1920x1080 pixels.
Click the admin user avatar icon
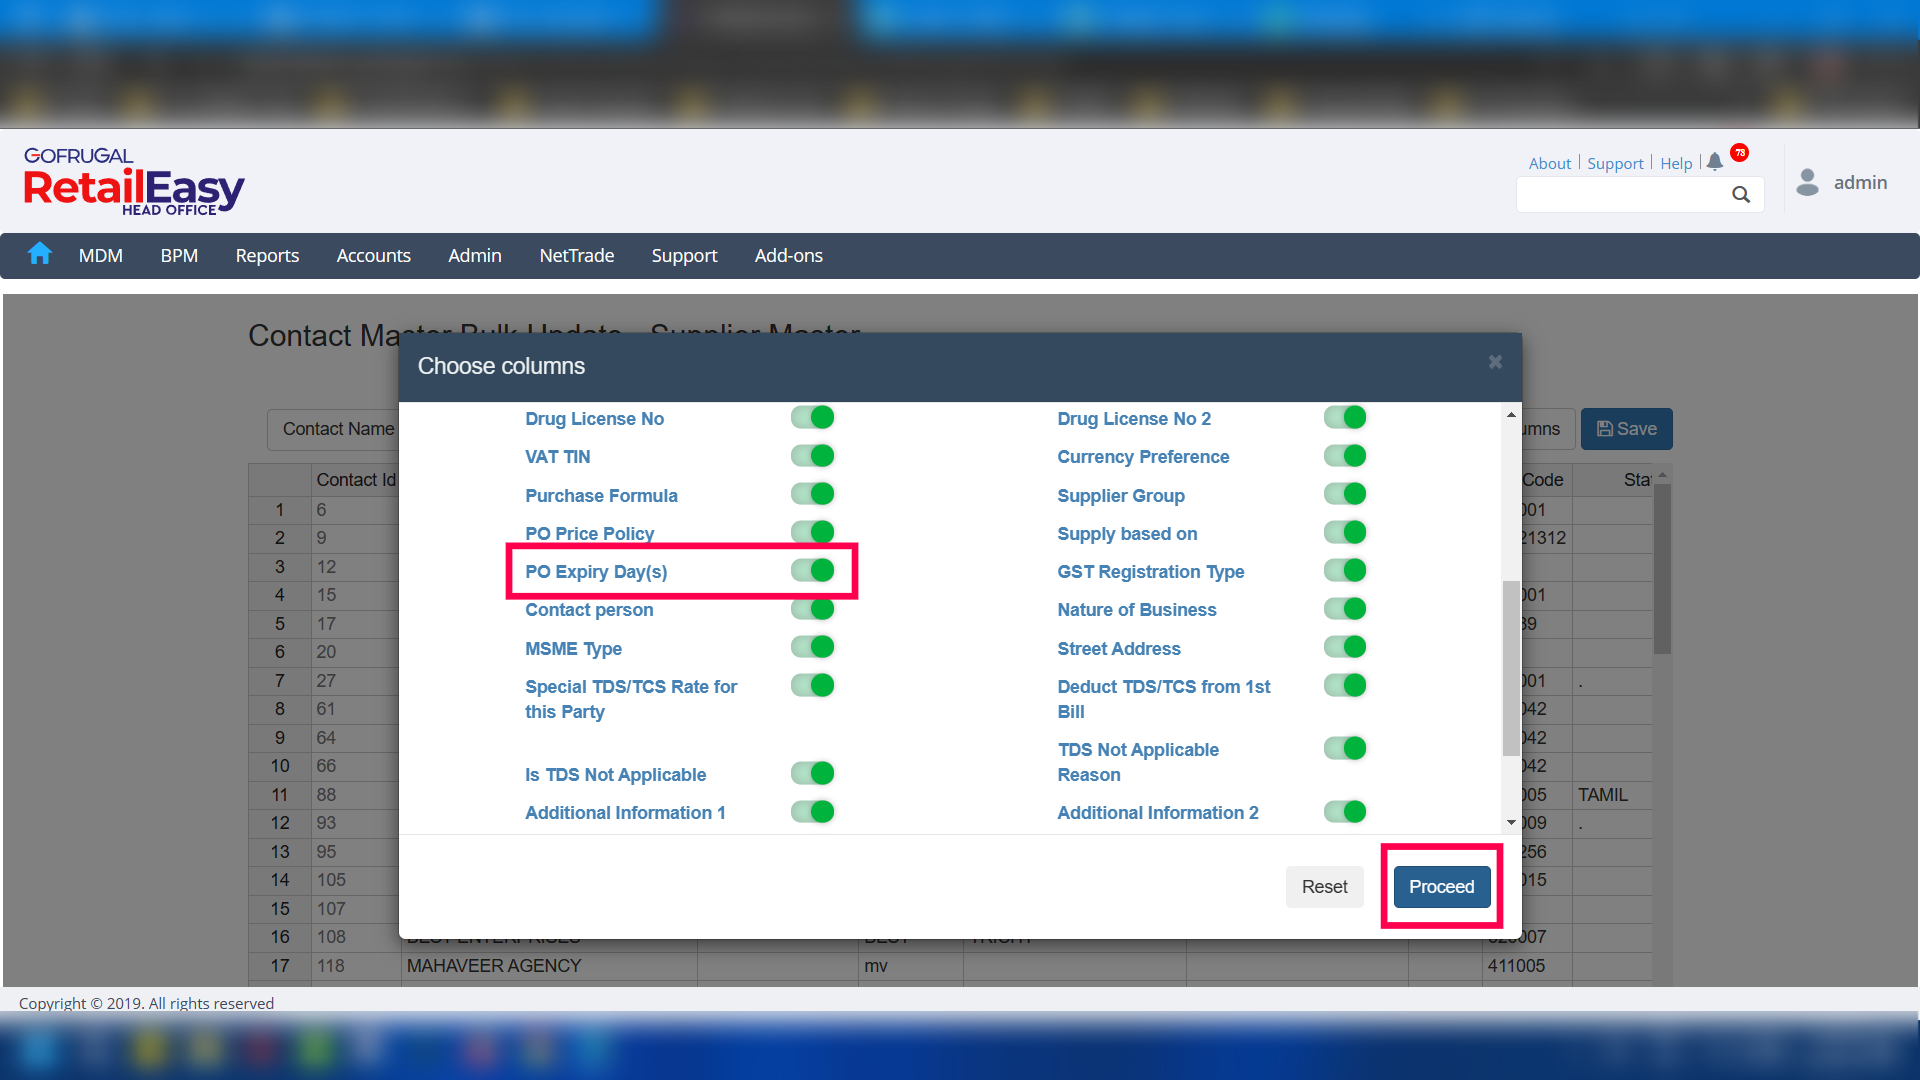tap(1807, 182)
